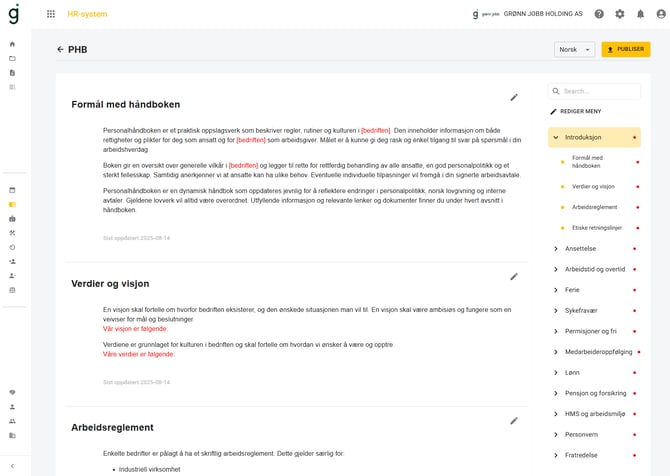Open the tools wrench icon in sidebar

click(12, 233)
